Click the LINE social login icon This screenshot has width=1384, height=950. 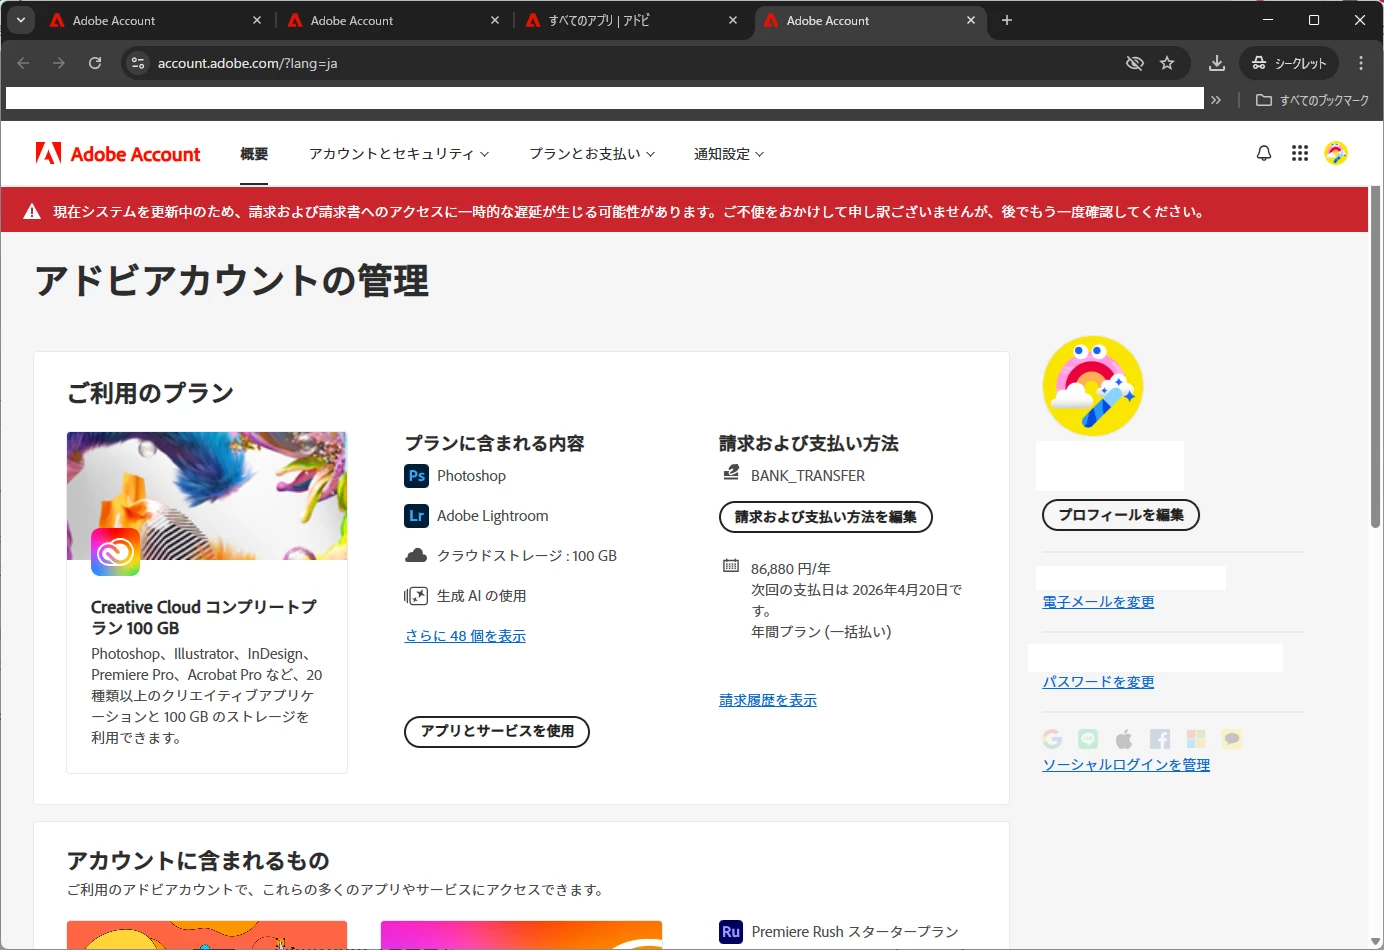(x=1088, y=739)
